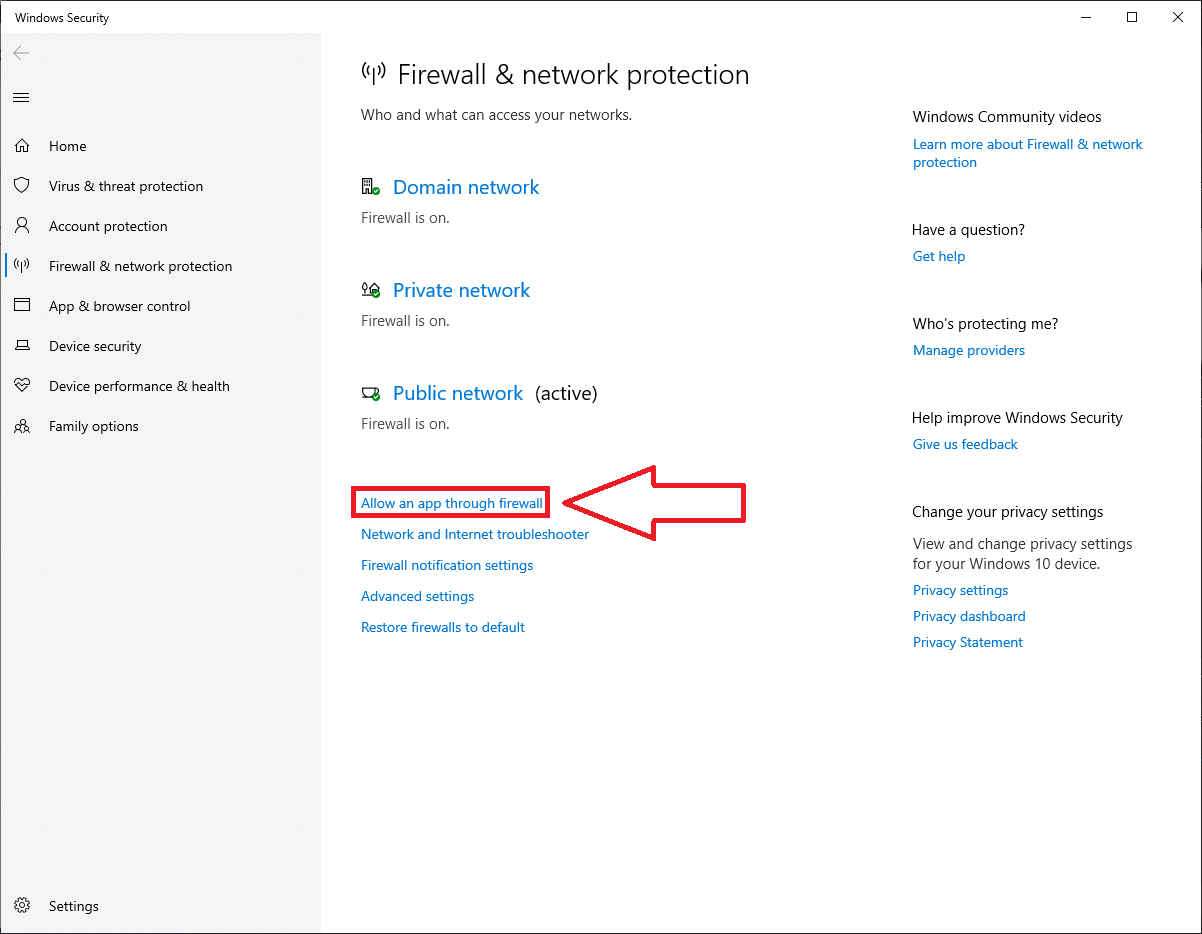Click the Firewall & network protection page heading

pos(573,75)
